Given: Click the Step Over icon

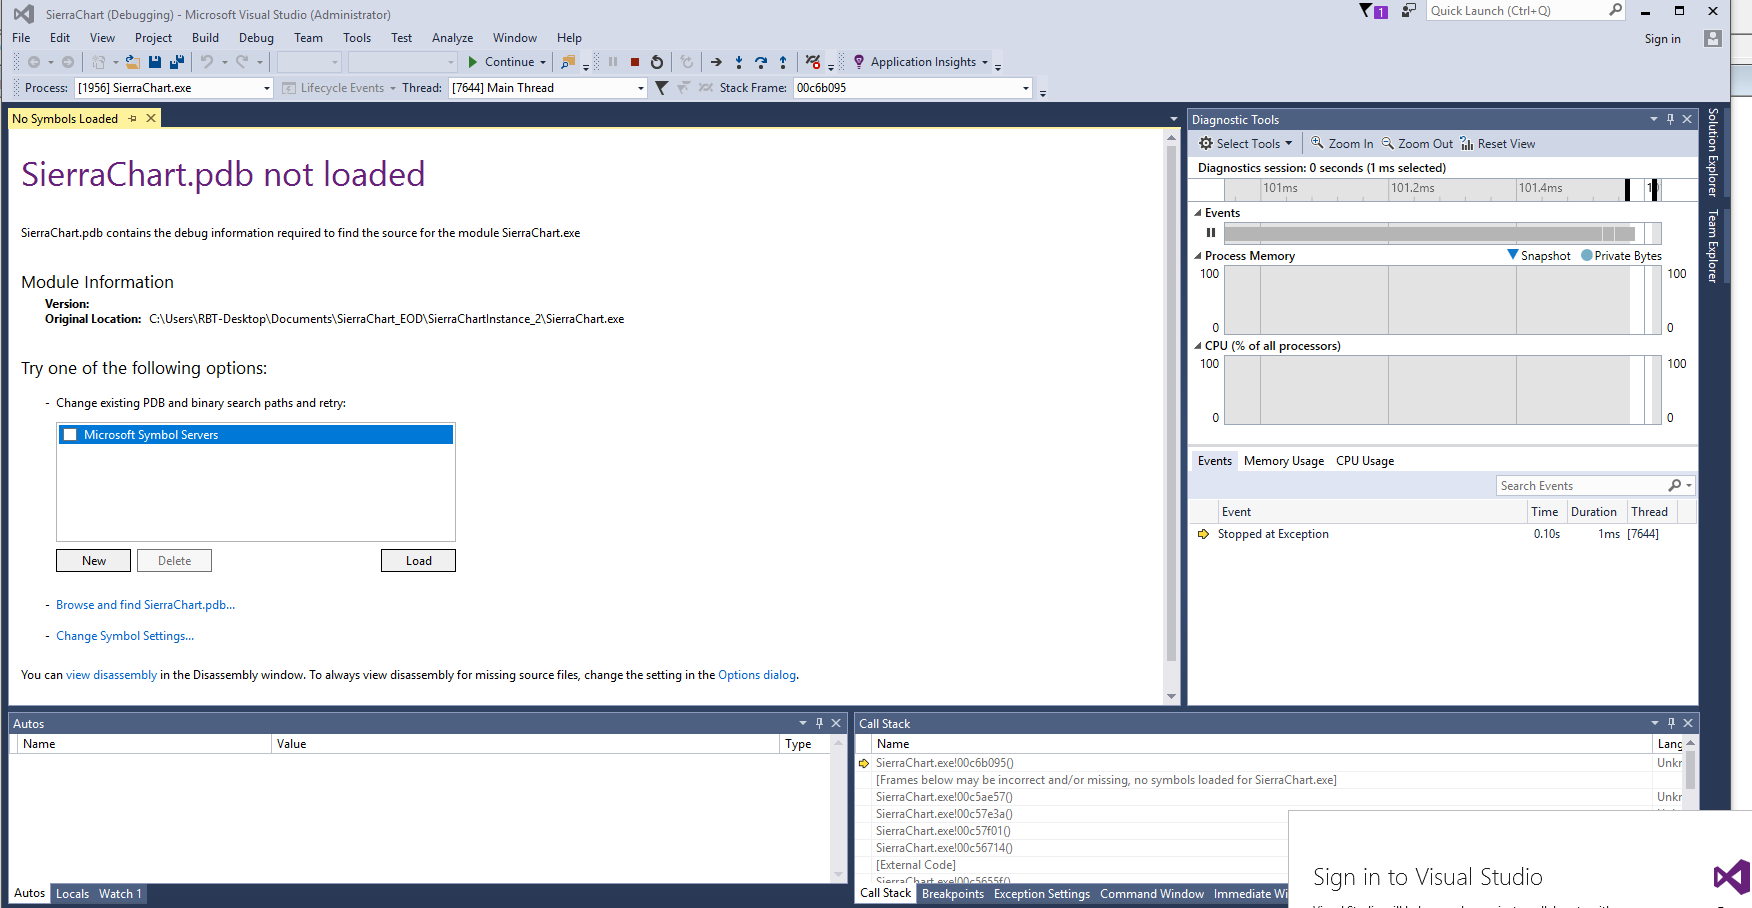Looking at the screenshot, I should click(761, 62).
